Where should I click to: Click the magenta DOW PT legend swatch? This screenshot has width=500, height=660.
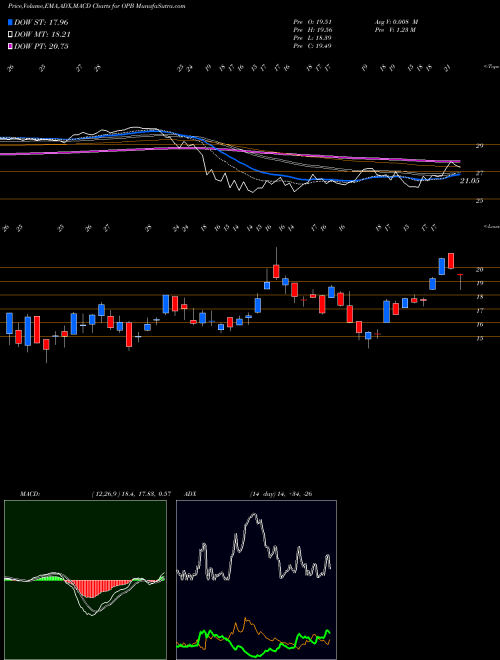10,46
